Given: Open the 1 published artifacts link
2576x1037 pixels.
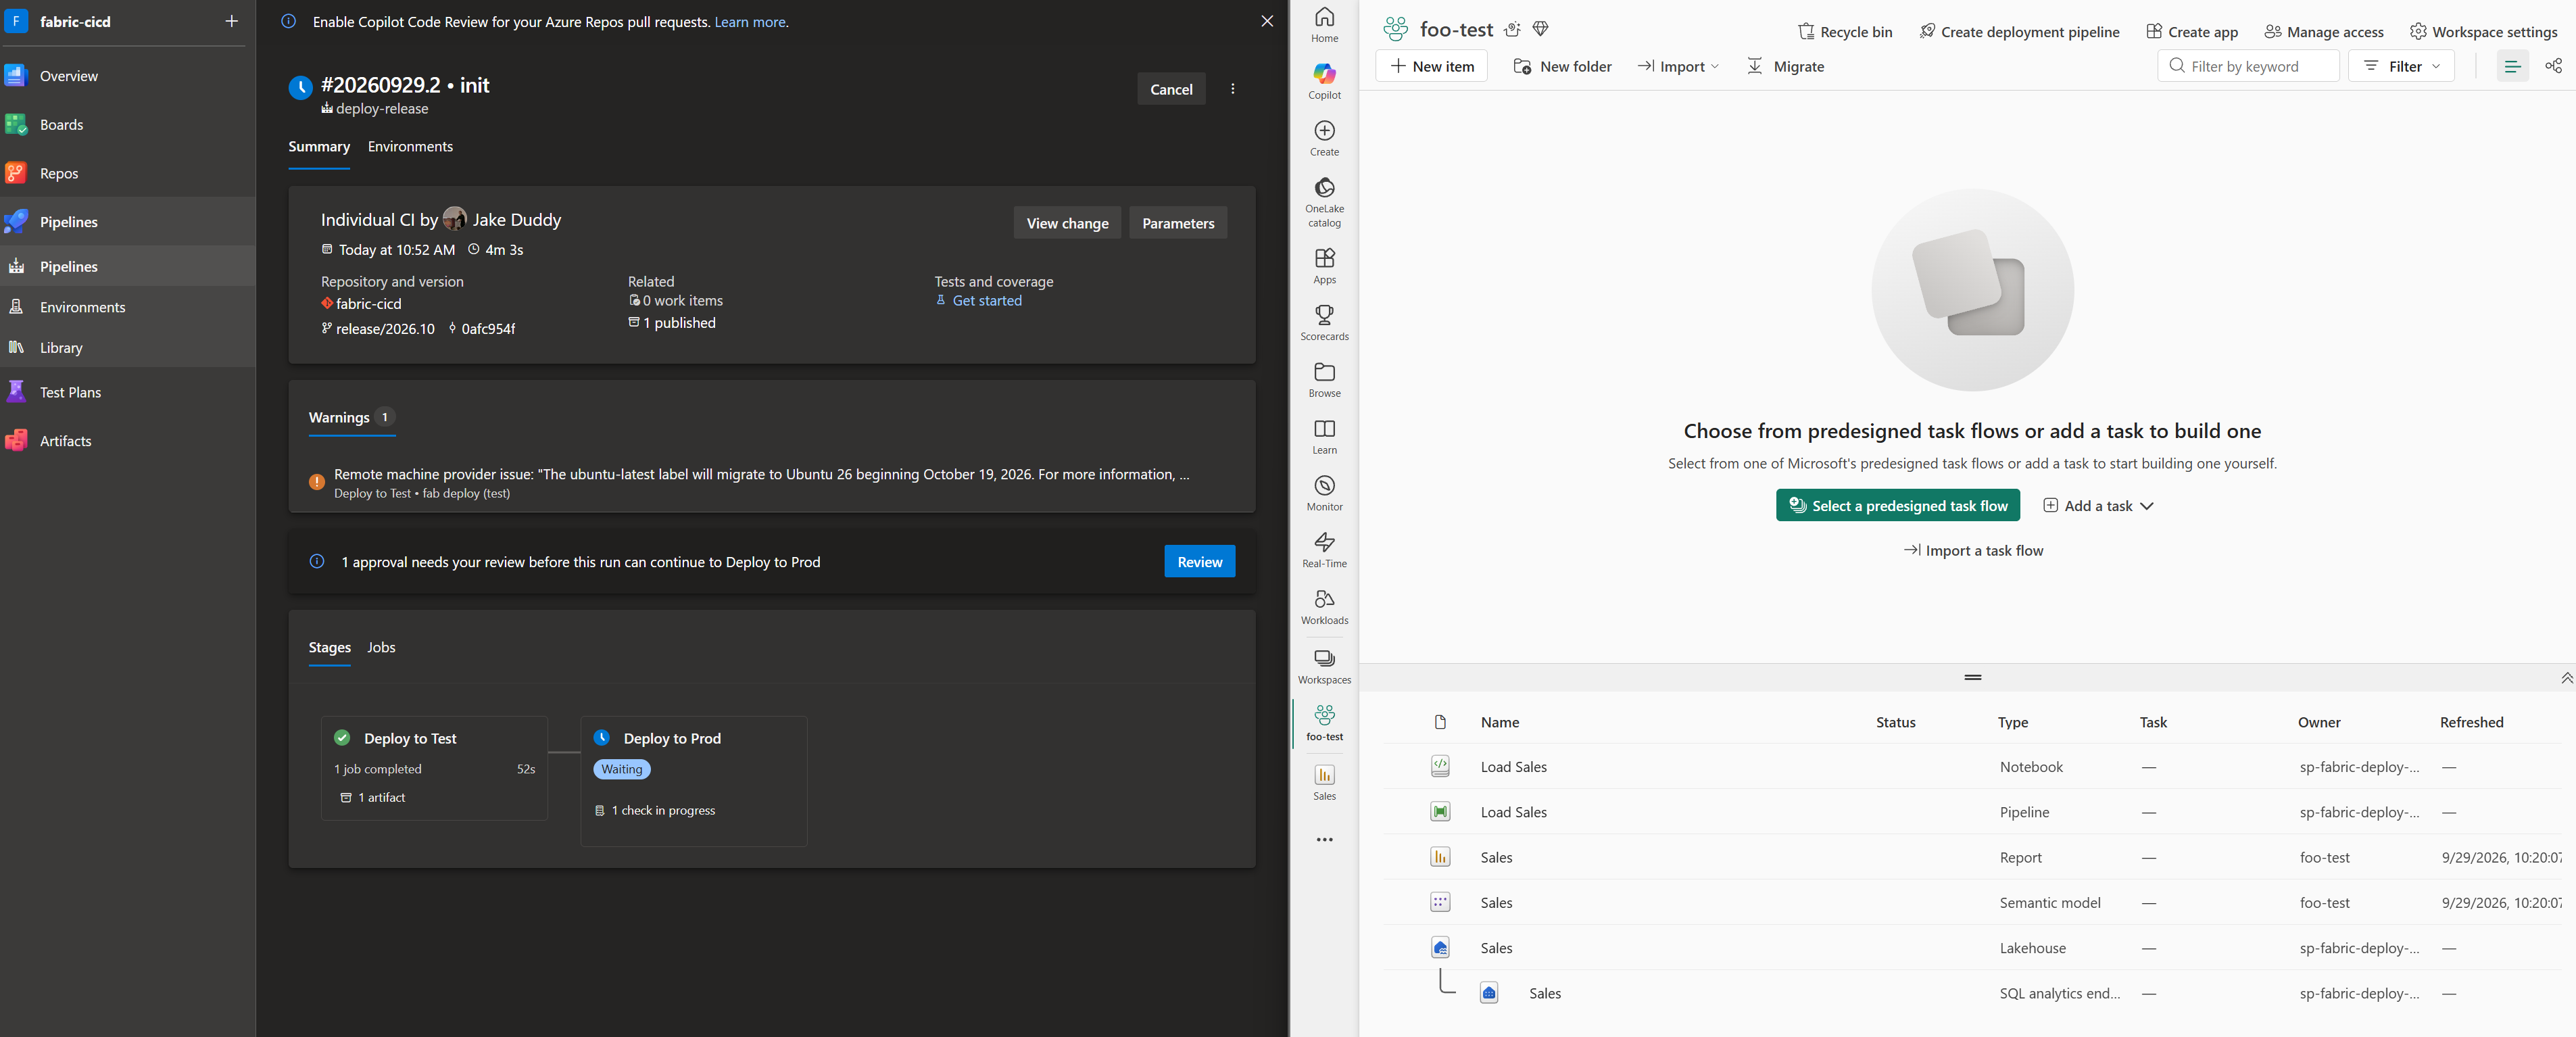Looking at the screenshot, I should click(679, 323).
